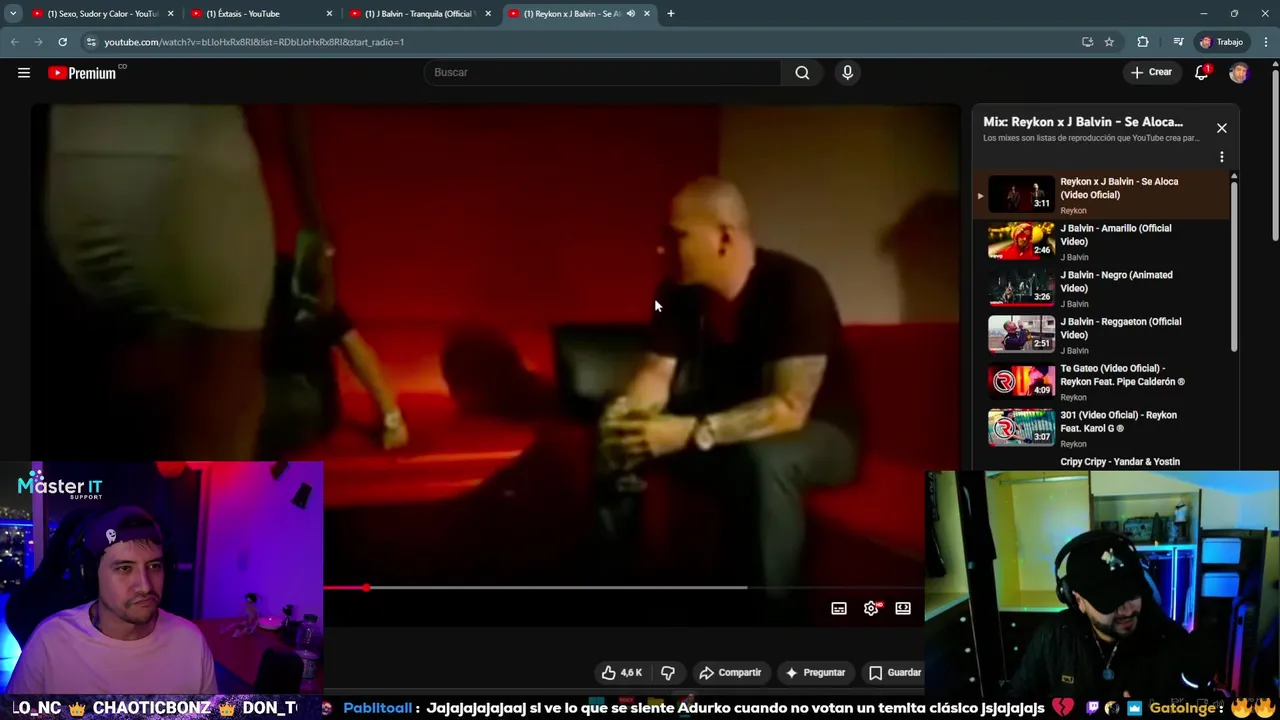The width and height of the screenshot is (1280, 720).
Task: Open the Chrome three-dot menu
Action: [1266, 42]
